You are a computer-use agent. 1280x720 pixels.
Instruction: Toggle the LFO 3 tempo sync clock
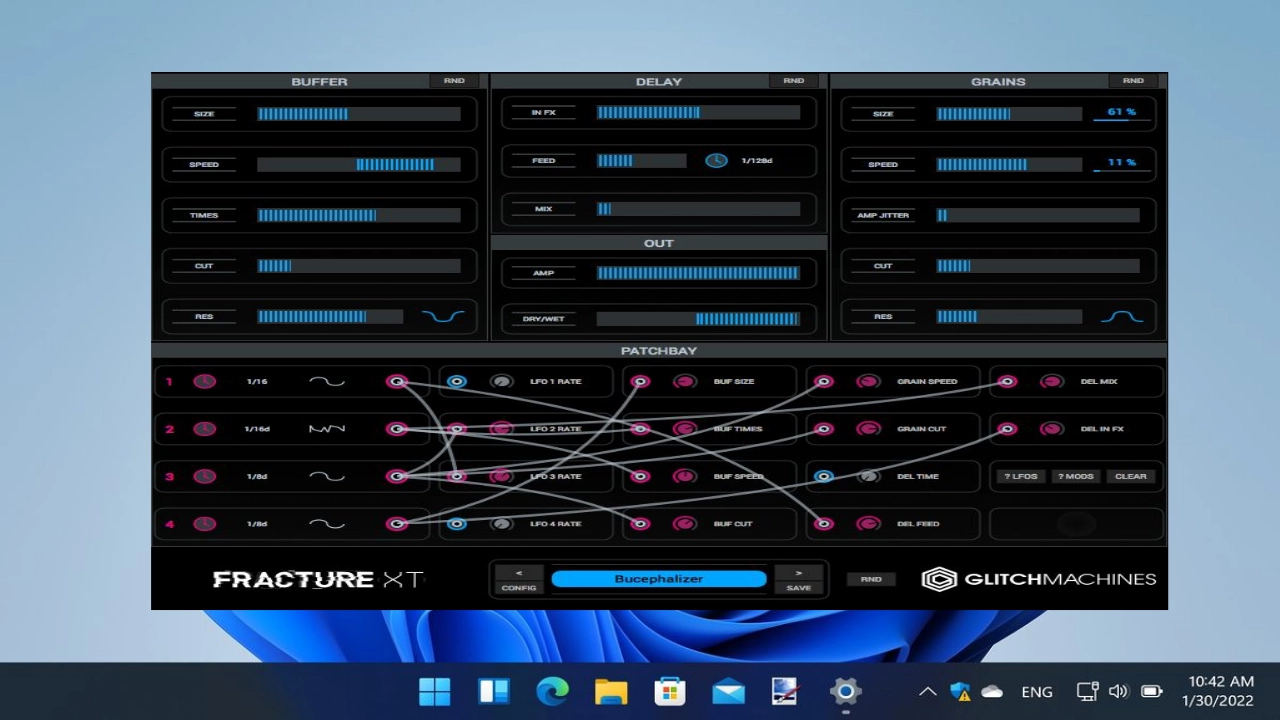click(x=204, y=476)
